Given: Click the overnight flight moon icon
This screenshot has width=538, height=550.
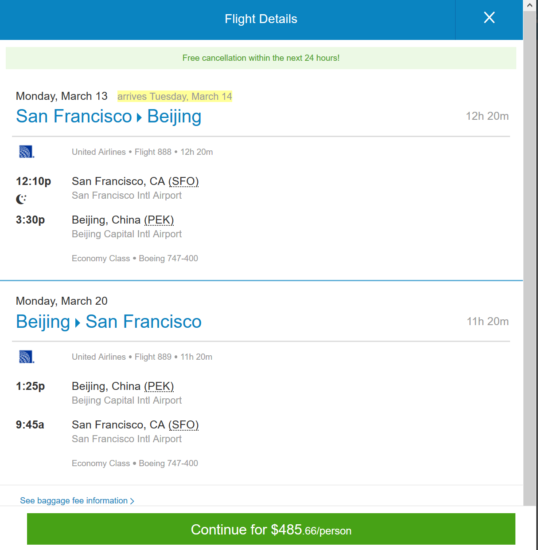Looking at the screenshot, I should [21, 199].
